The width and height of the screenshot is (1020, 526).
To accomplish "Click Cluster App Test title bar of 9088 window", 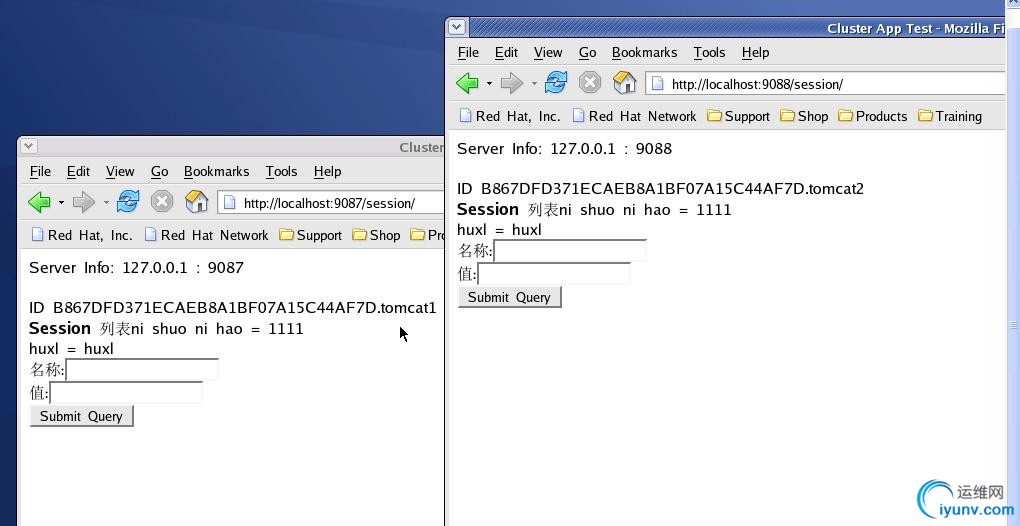I will [736, 28].
